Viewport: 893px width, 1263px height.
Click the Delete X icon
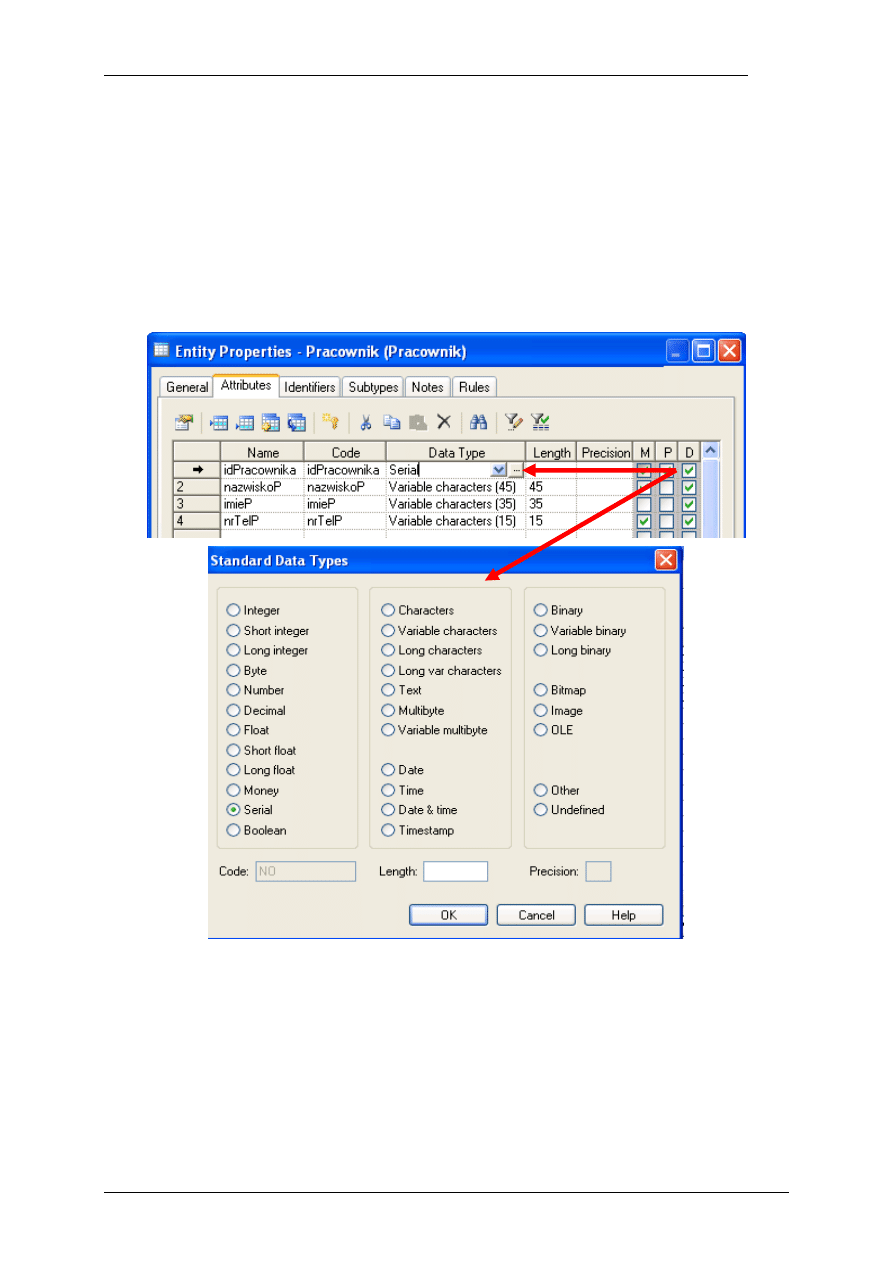tap(444, 423)
